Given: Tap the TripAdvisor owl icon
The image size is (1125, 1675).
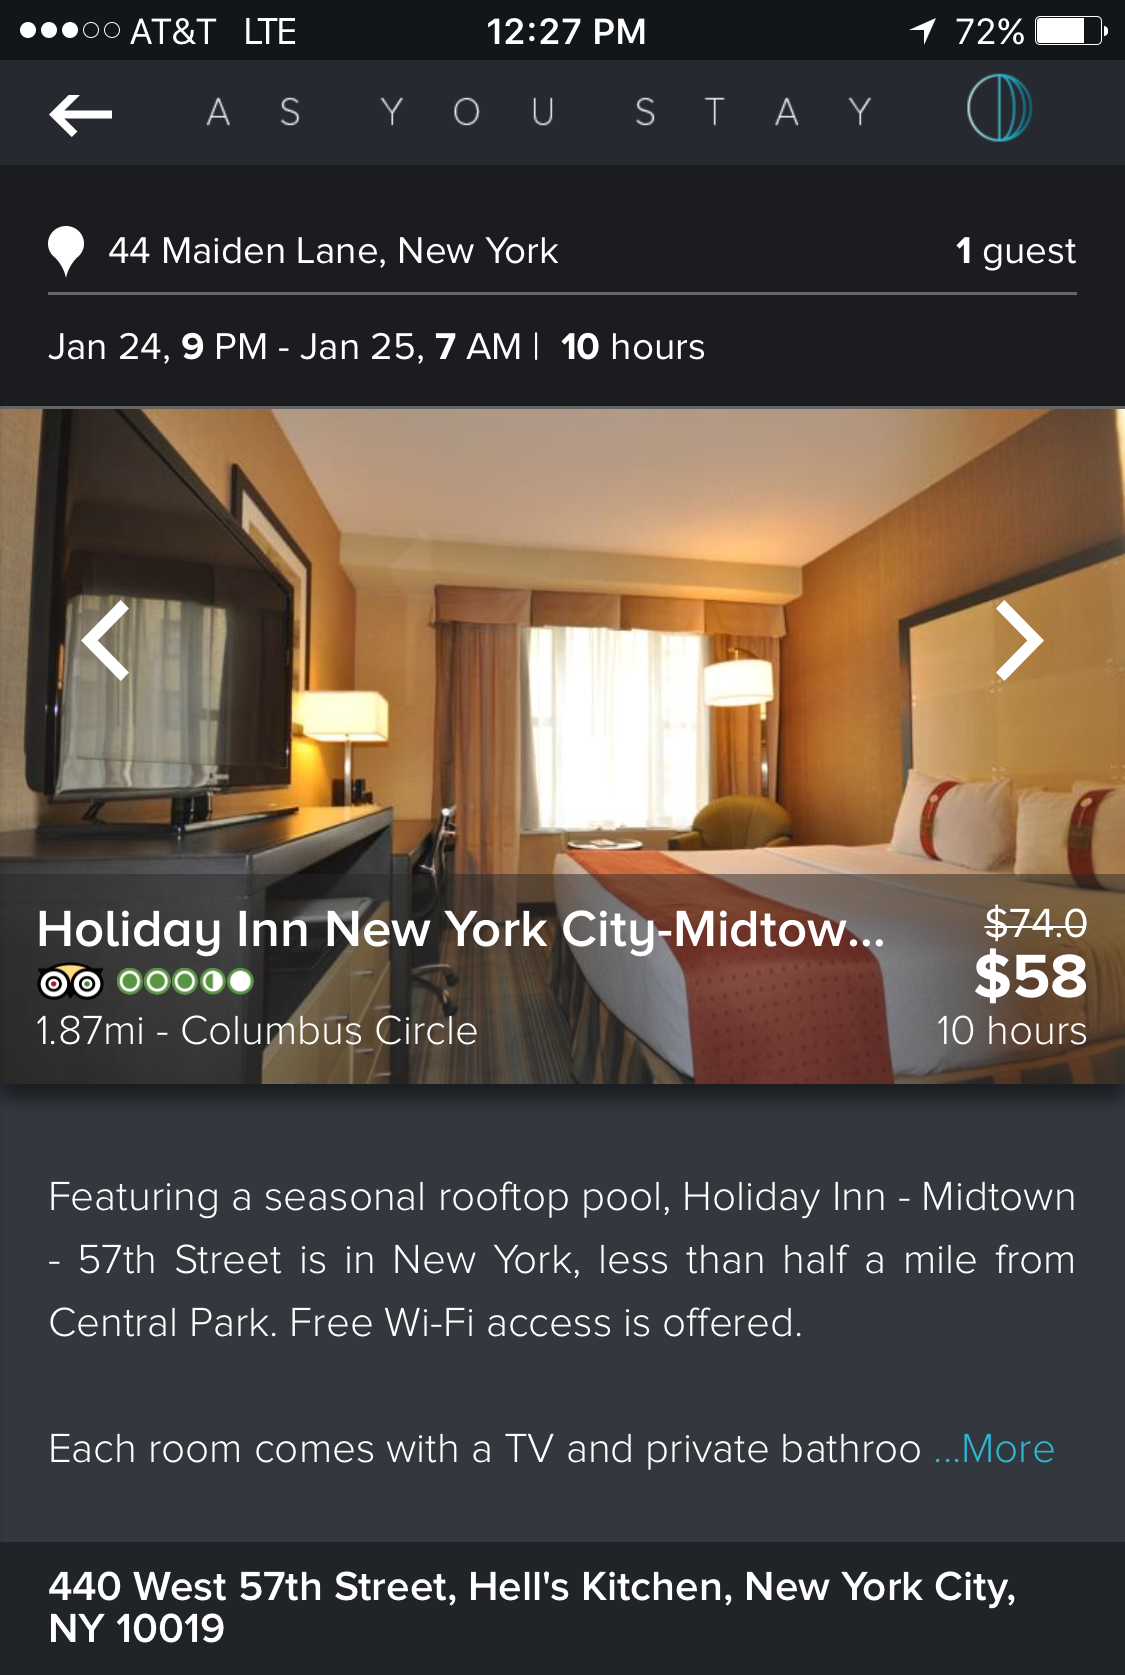Looking at the screenshot, I should pyautogui.click(x=70, y=983).
